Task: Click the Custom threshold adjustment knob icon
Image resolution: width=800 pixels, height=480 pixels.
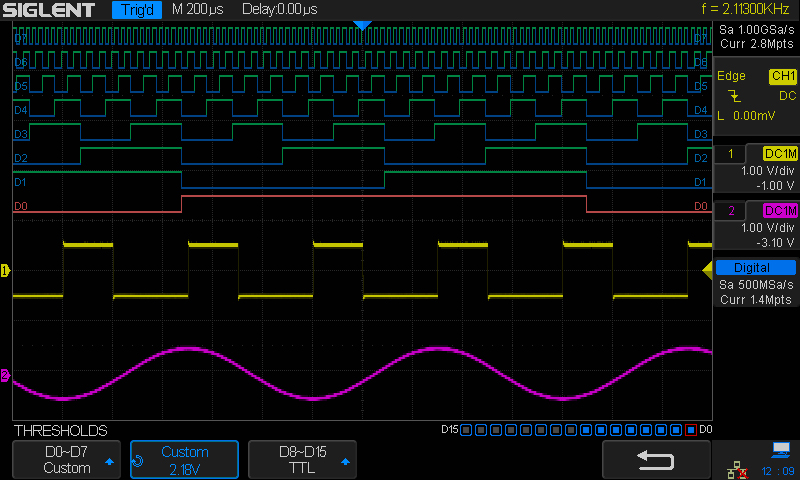Action: pyautogui.click(x=138, y=461)
